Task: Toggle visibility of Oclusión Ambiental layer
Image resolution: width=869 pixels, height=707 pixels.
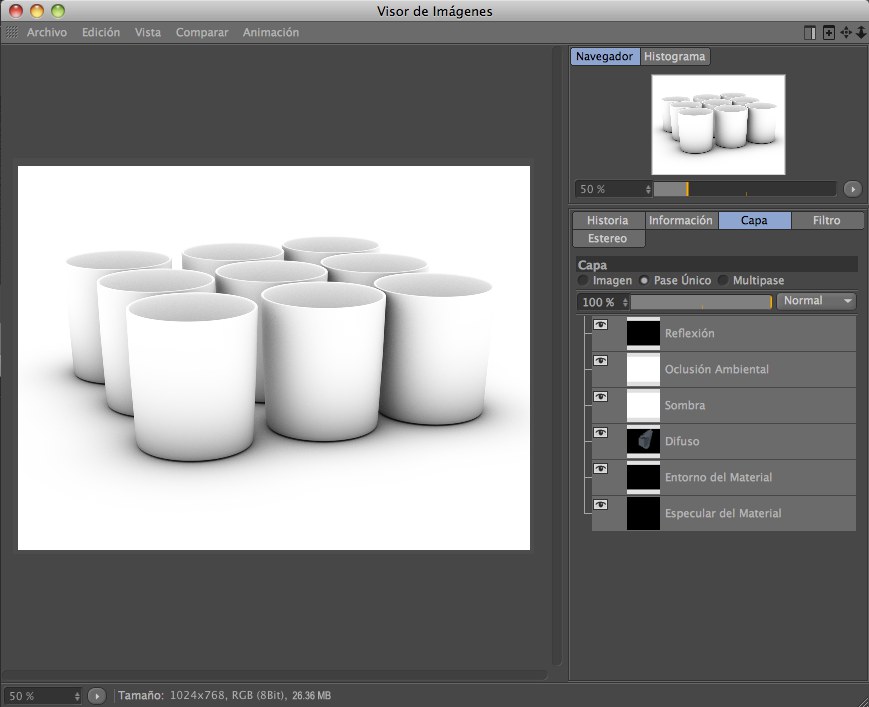Action: [601, 361]
